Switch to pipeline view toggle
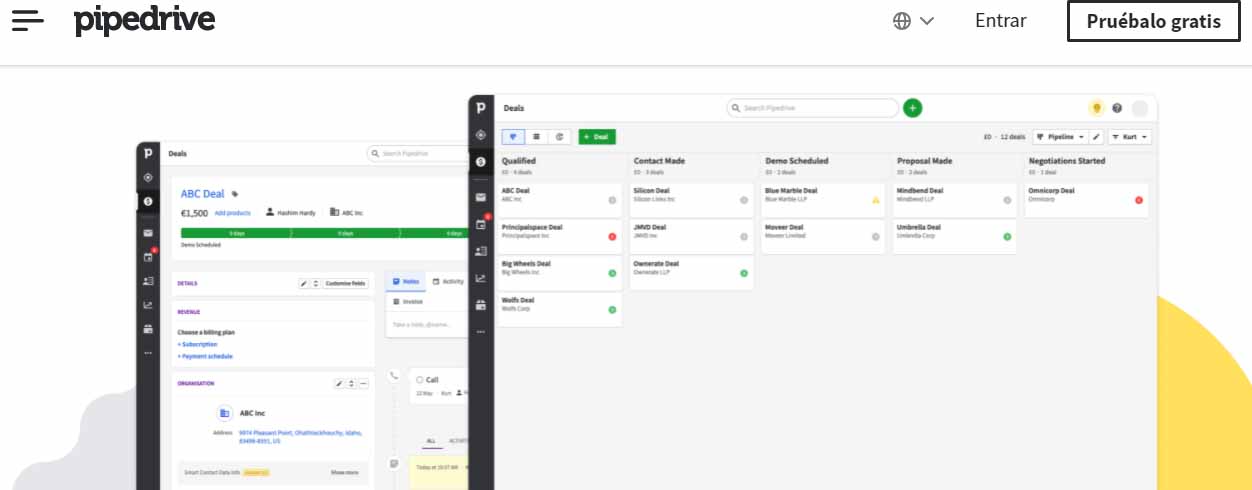Image resolution: width=1252 pixels, height=490 pixels. click(x=513, y=136)
